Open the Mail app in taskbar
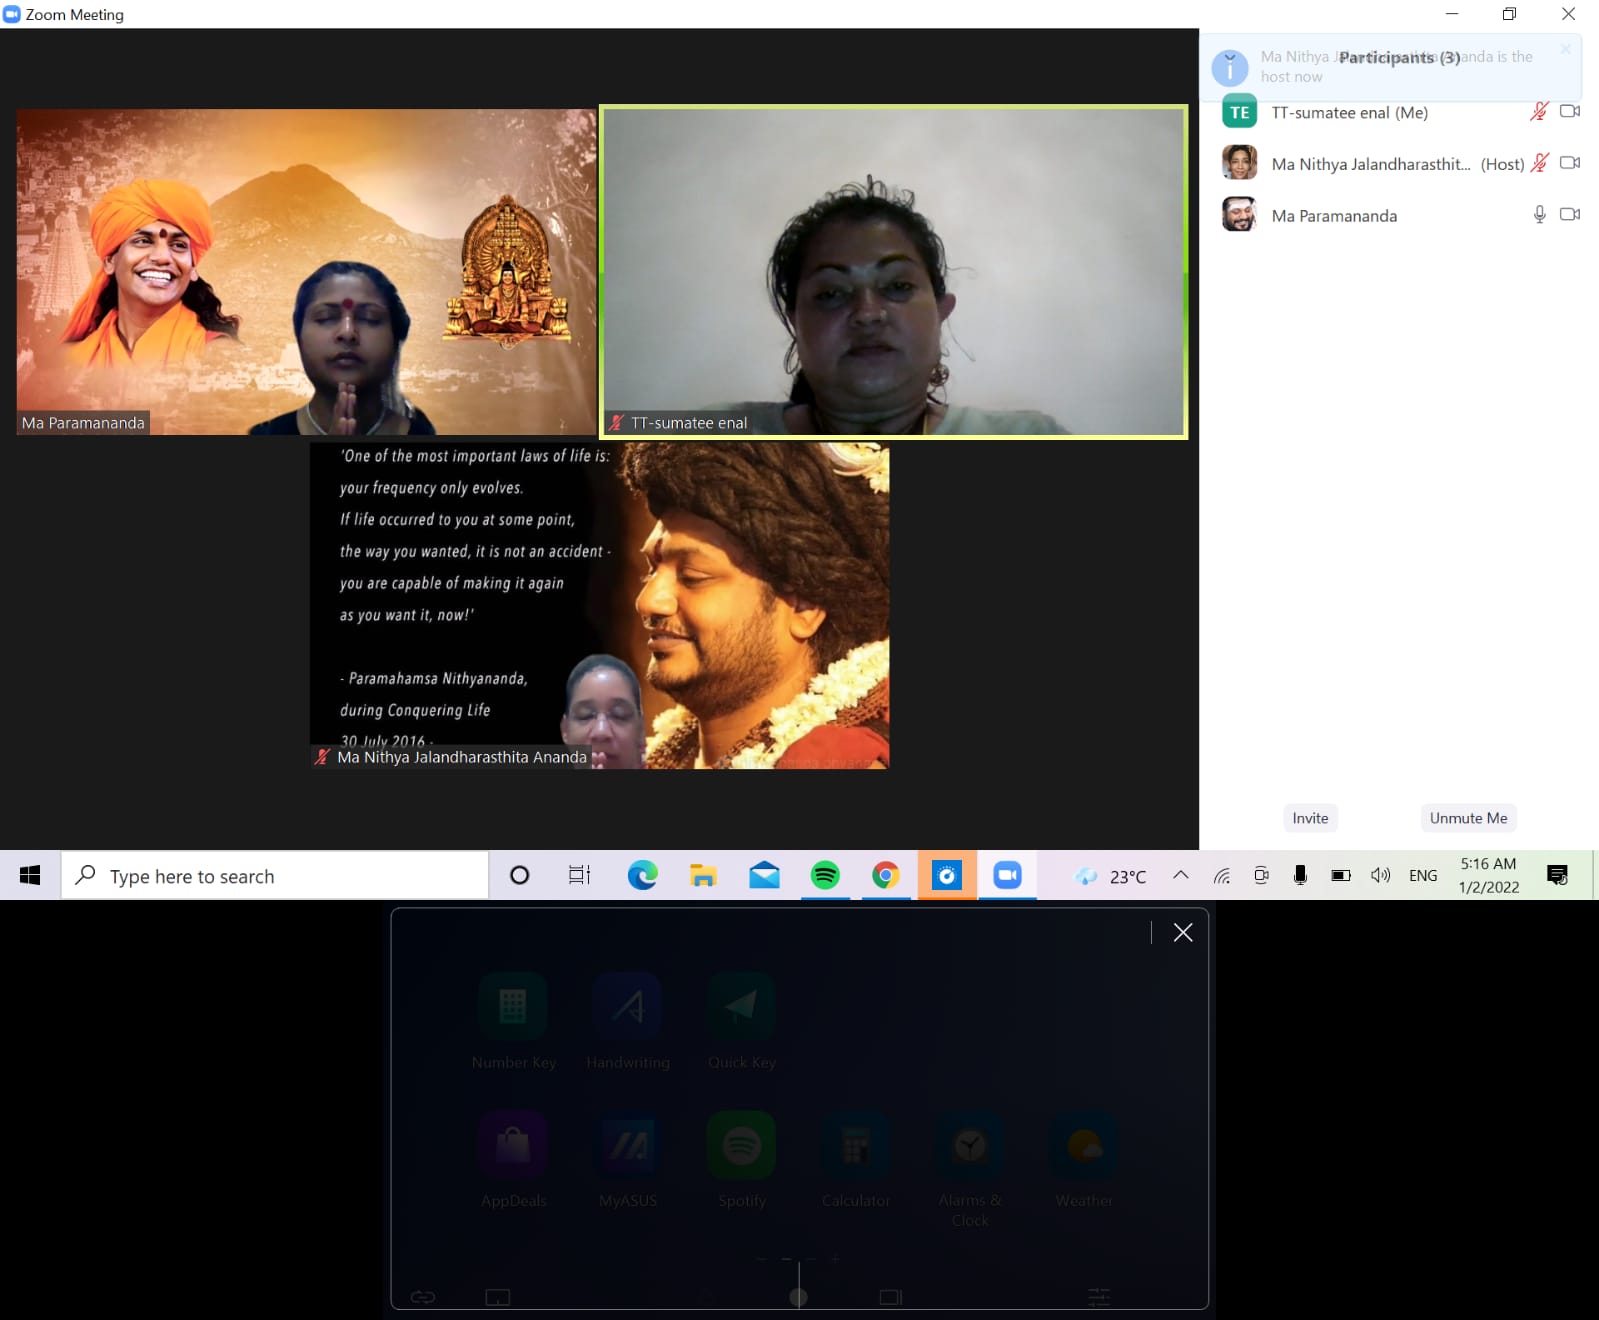1599x1320 pixels. coord(764,876)
